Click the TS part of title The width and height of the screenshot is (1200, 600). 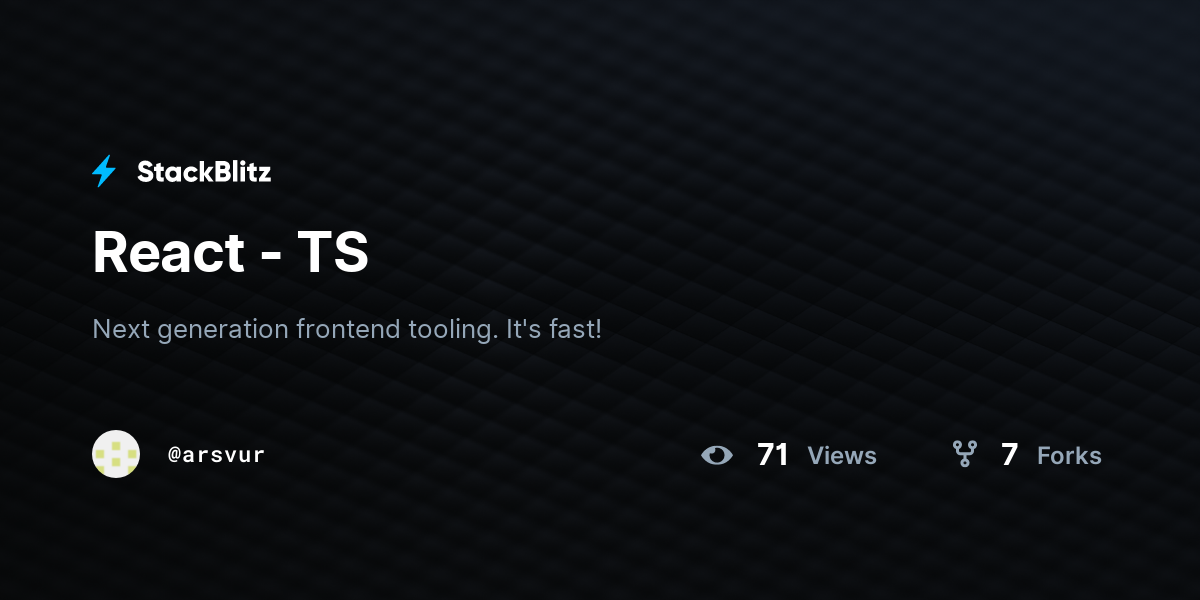pos(334,252)
